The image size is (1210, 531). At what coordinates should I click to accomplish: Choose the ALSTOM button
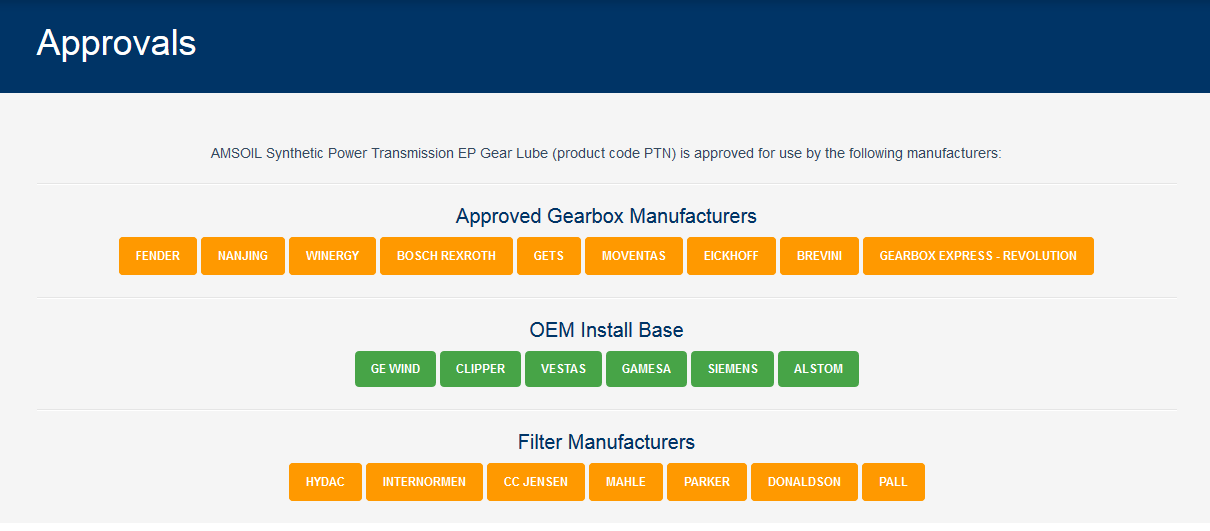818,368
